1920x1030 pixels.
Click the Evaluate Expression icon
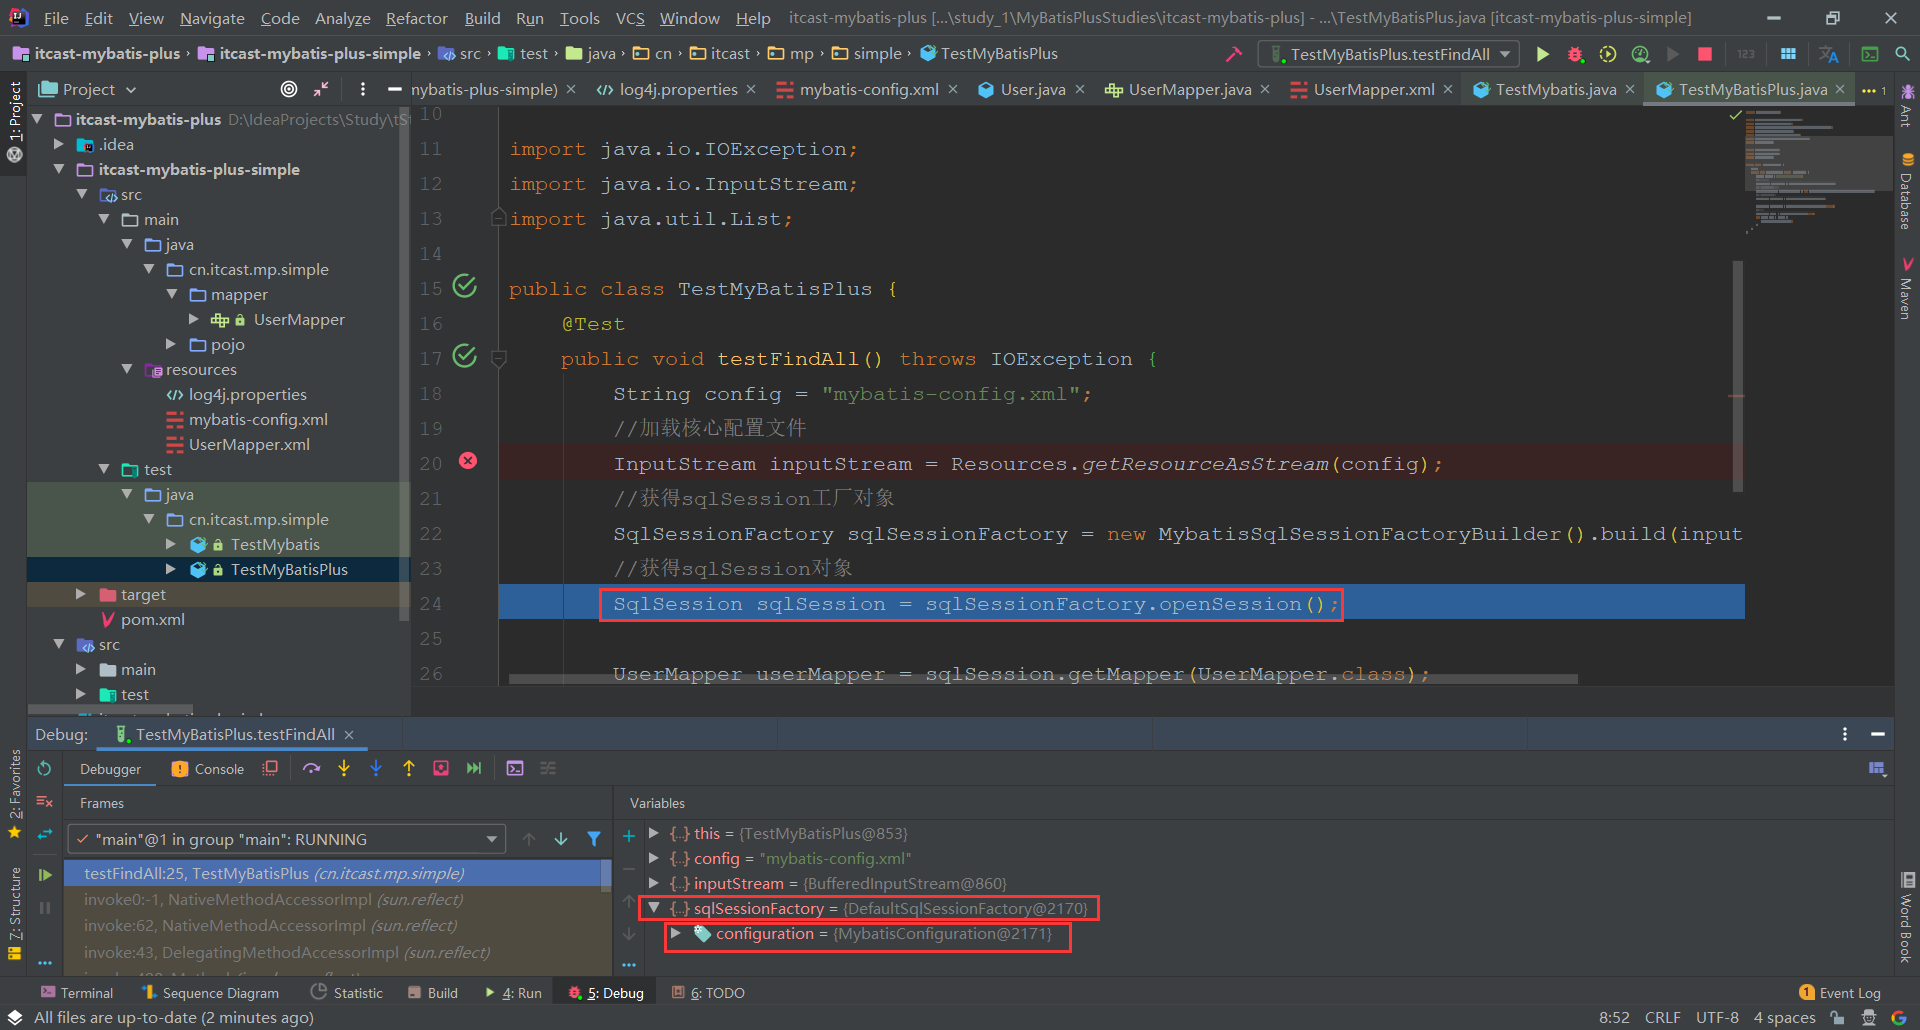pyautogui.click(x=515, y=768)
